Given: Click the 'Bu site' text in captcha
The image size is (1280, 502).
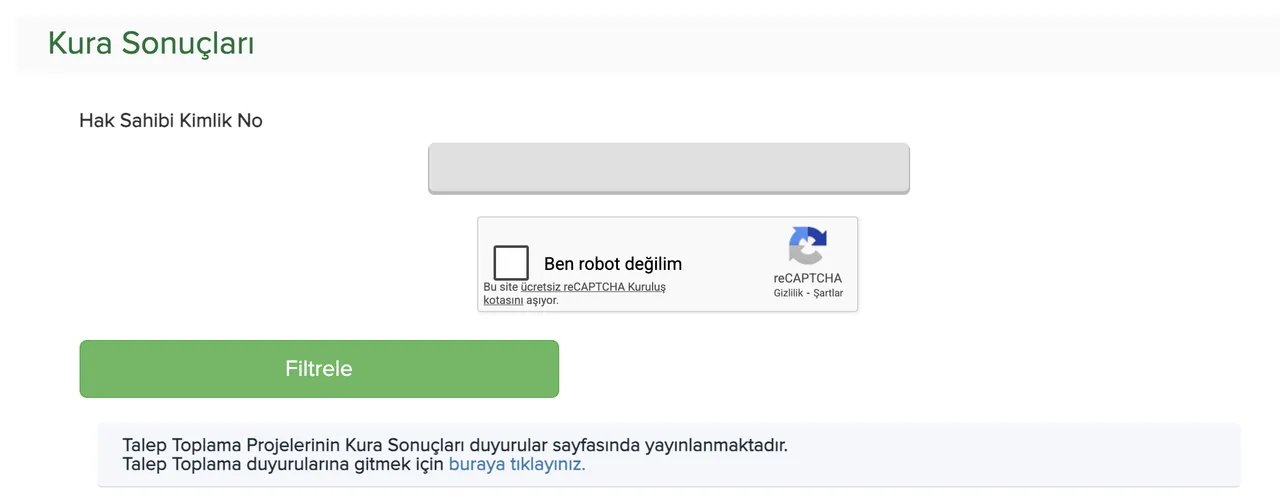Looking at the screenshot, I should (x=500, y=287).
